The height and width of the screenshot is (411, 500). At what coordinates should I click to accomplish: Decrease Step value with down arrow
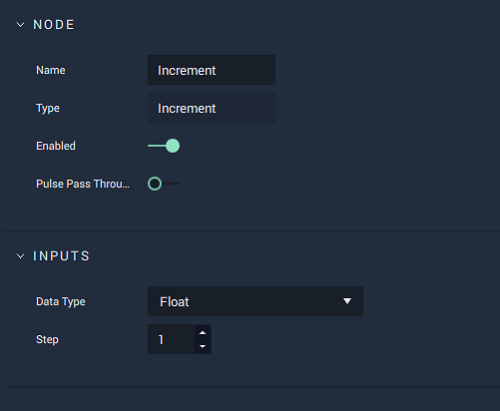(x=202, y=346)
